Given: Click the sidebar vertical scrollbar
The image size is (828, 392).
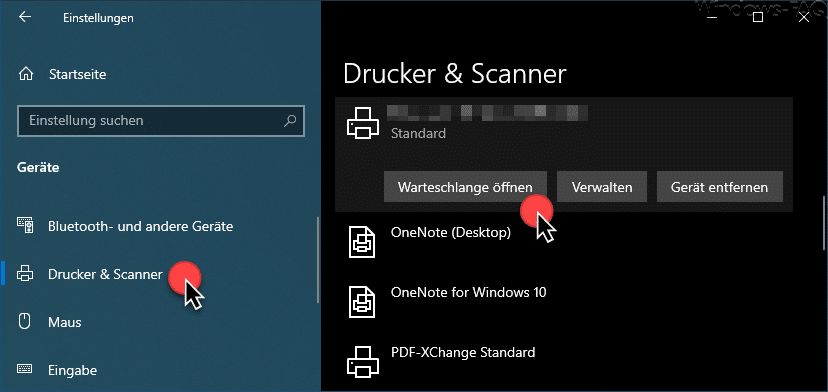Looking at the screenshot, I should click(318, 259).
